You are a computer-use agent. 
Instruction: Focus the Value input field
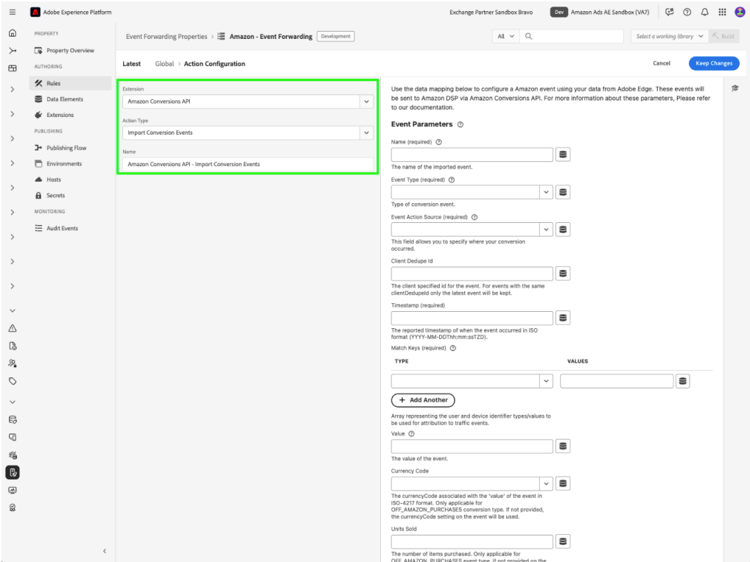pos(472,446)
